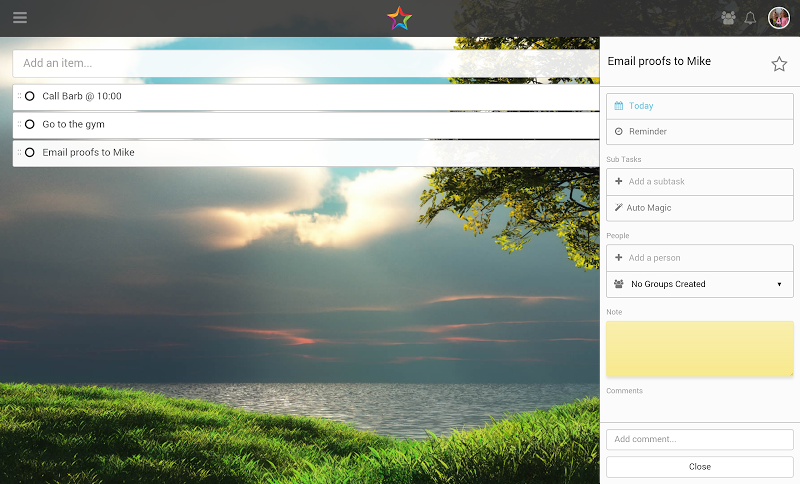Mark Go to the gym as complete

(30, 124)
